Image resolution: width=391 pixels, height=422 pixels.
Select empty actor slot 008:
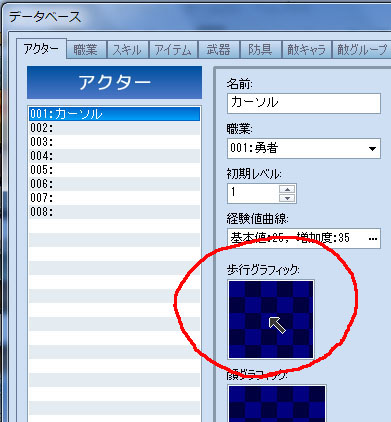coord(114,212)
